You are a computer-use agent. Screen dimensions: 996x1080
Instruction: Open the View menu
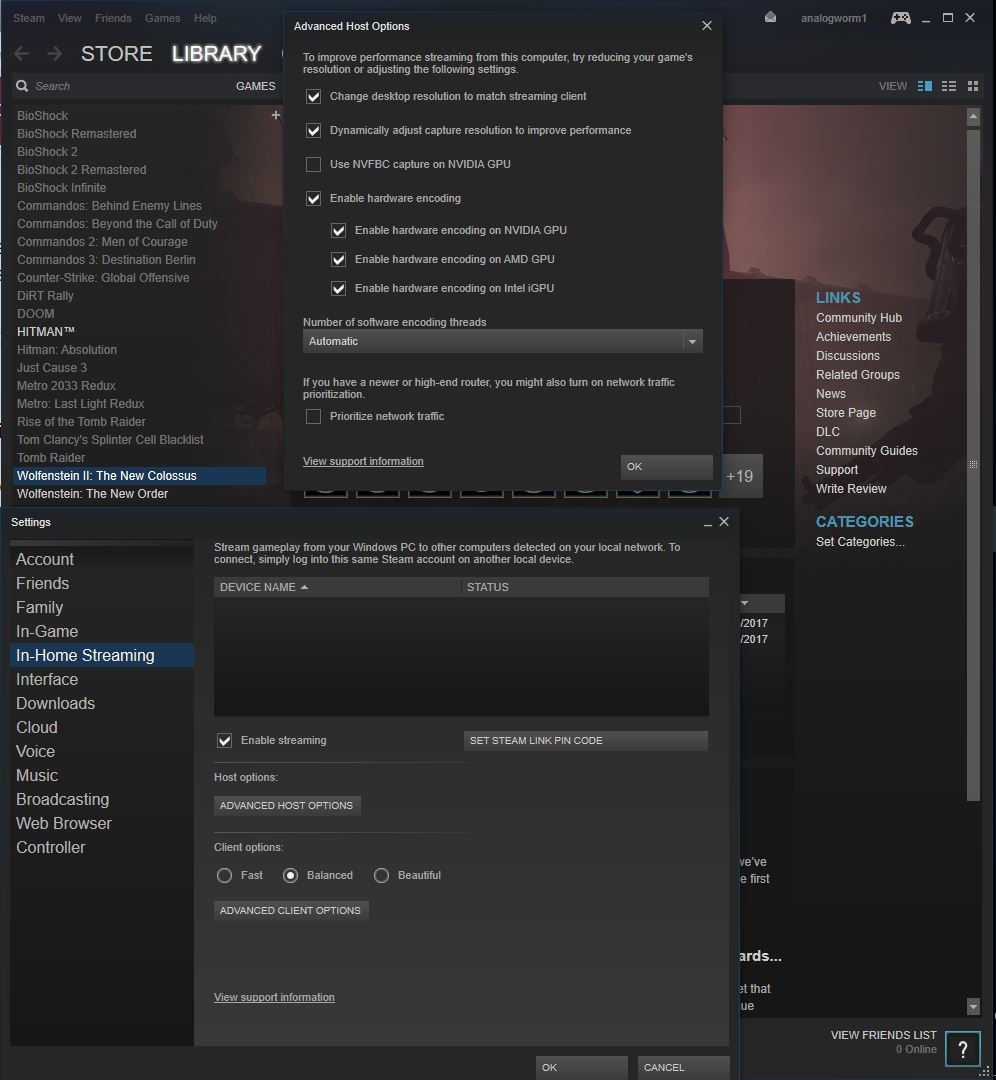70,18
